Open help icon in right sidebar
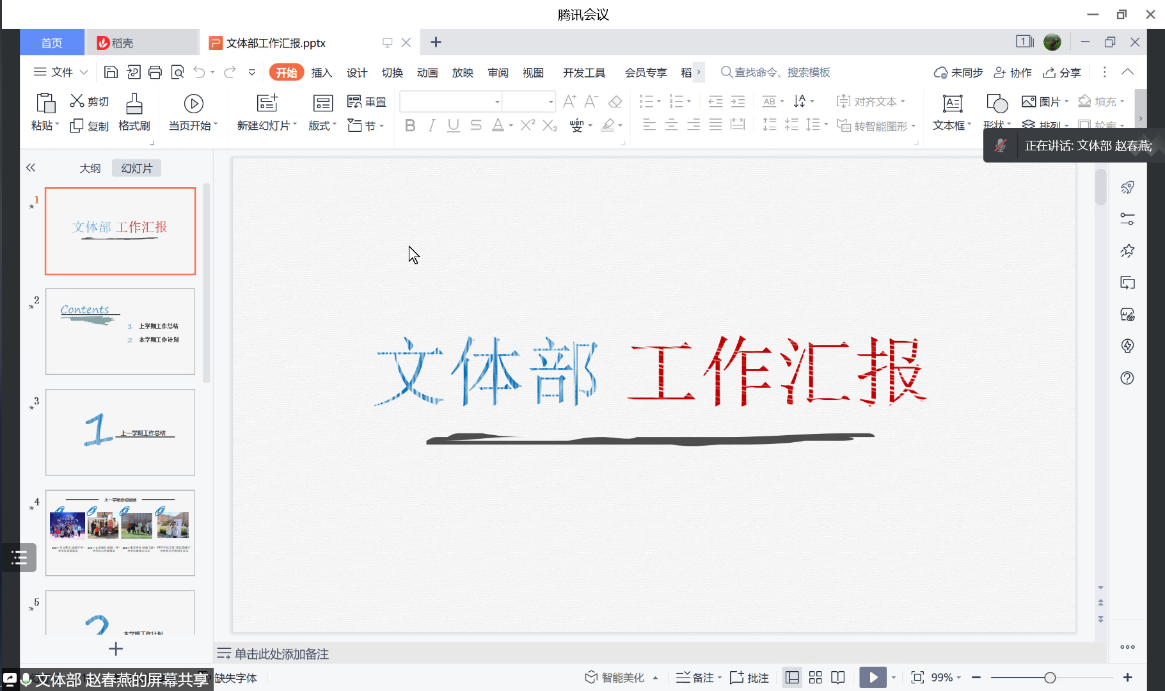Screen dimensions: 1165x691 coord(1127,378)
